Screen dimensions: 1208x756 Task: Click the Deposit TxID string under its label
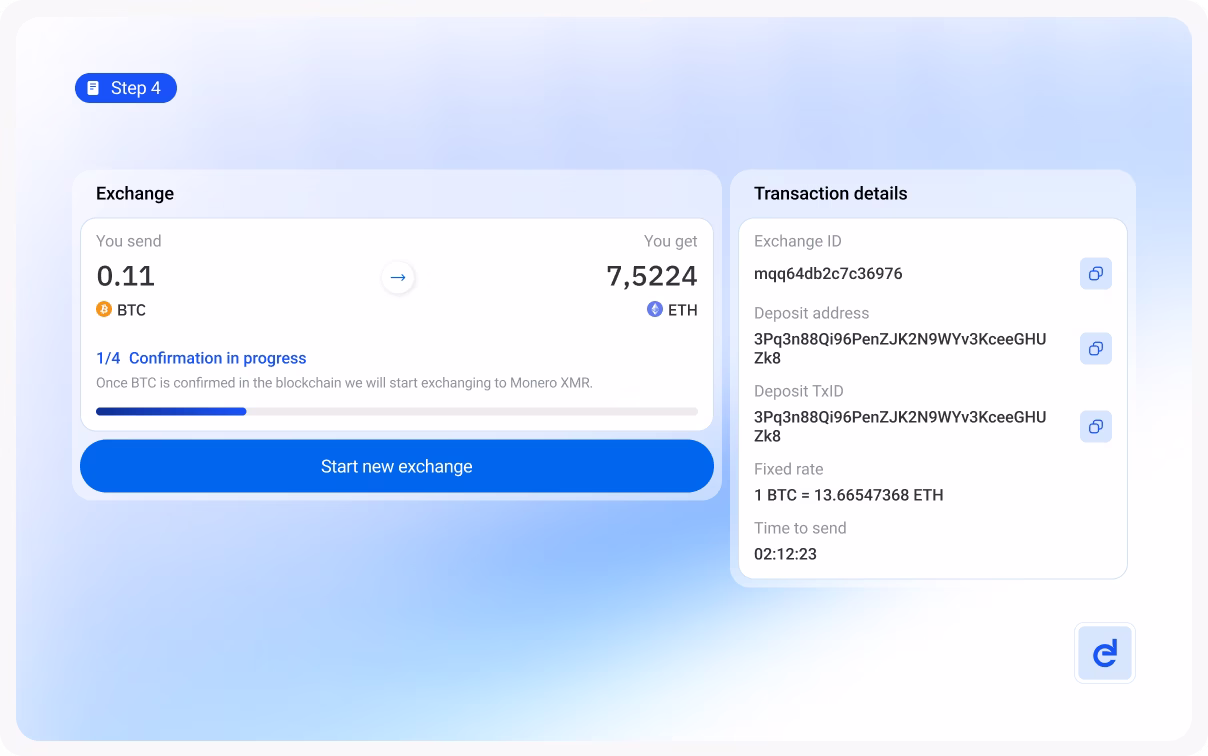point(900,427)
